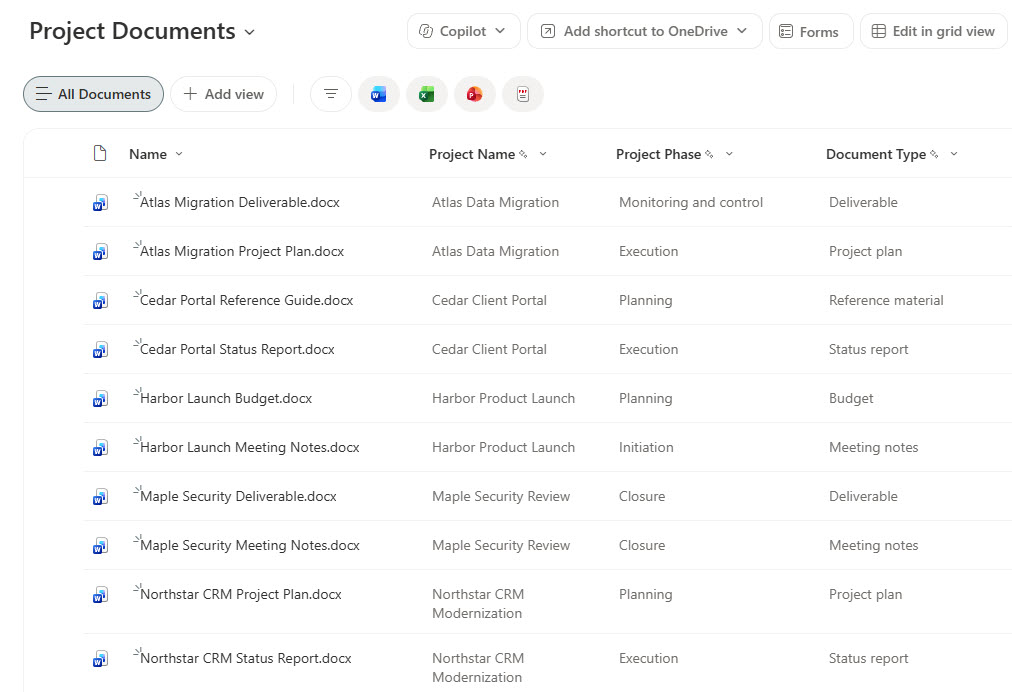This screenshot has height=692, width=1012.
Task: Click Maple Security Review in Deliverable row
Action: click(501, 497)
